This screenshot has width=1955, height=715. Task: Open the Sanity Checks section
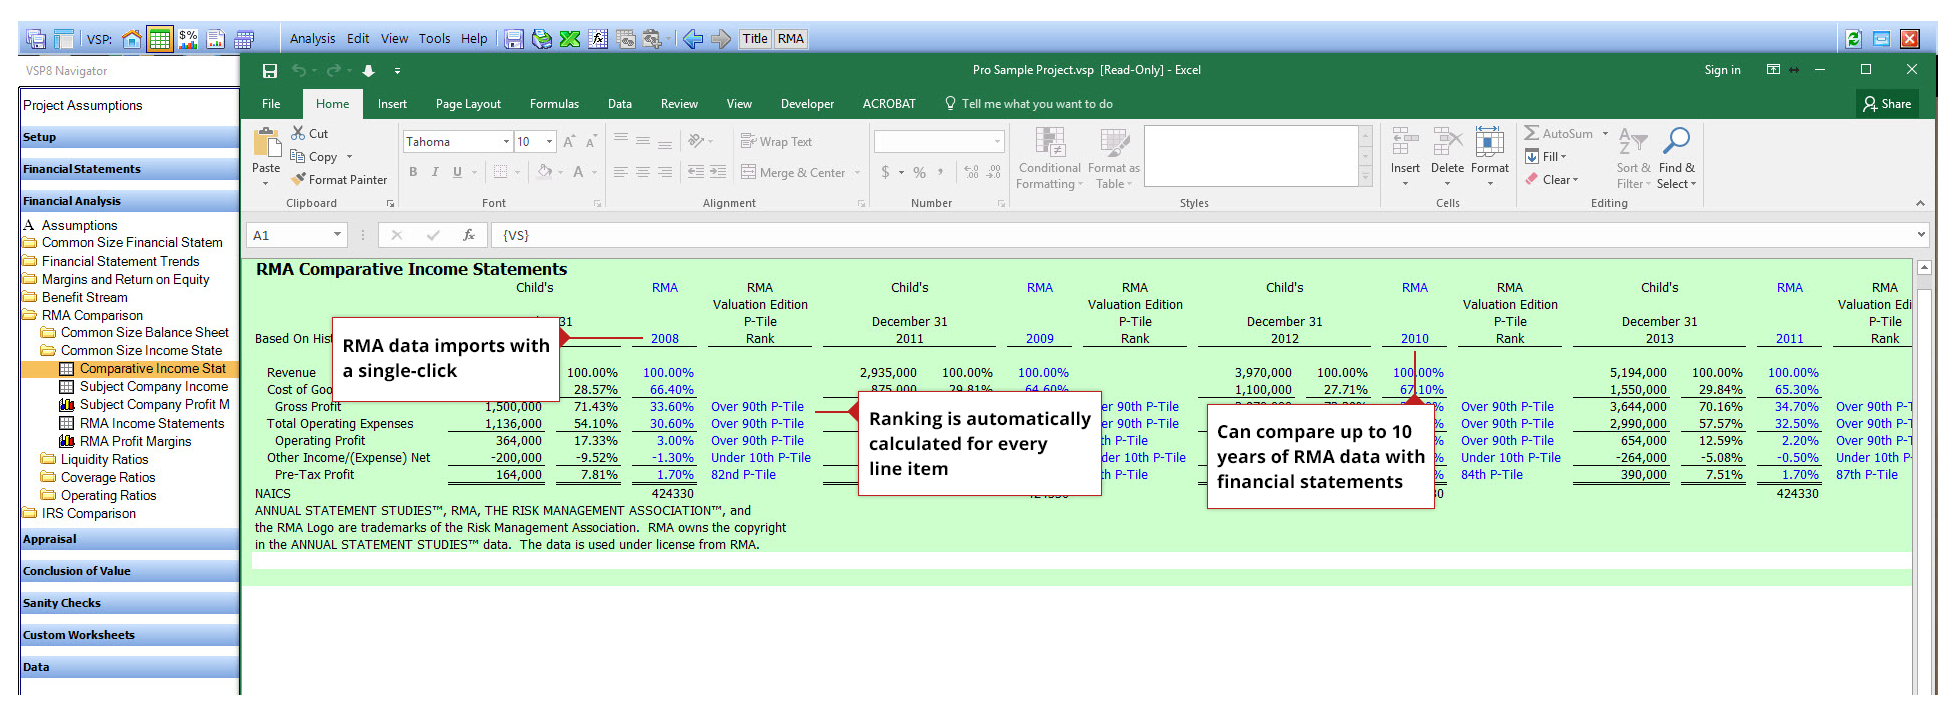[129, 603]
